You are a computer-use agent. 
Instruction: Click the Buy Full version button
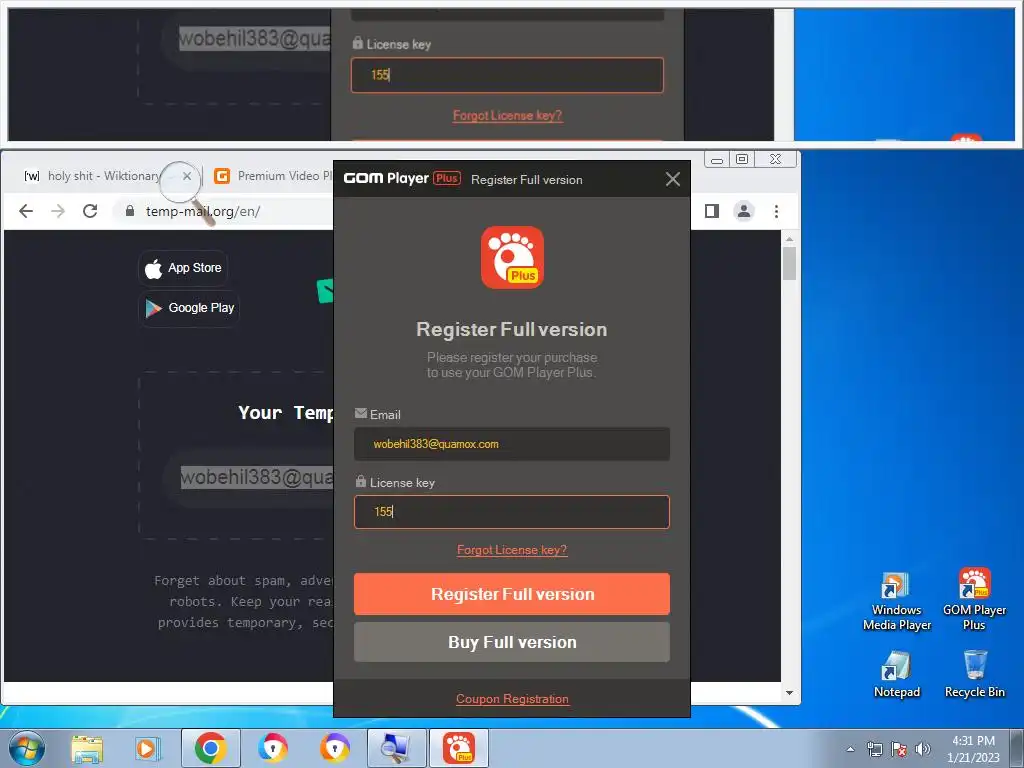pyautogui.click(x=512, y=642)
